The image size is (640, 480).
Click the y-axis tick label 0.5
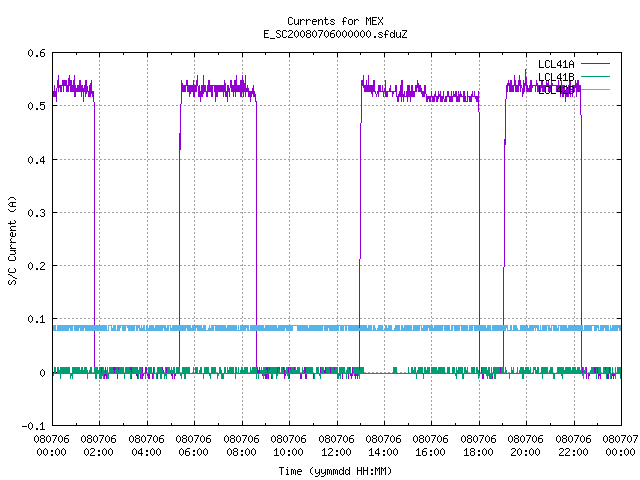pos(36,106)
